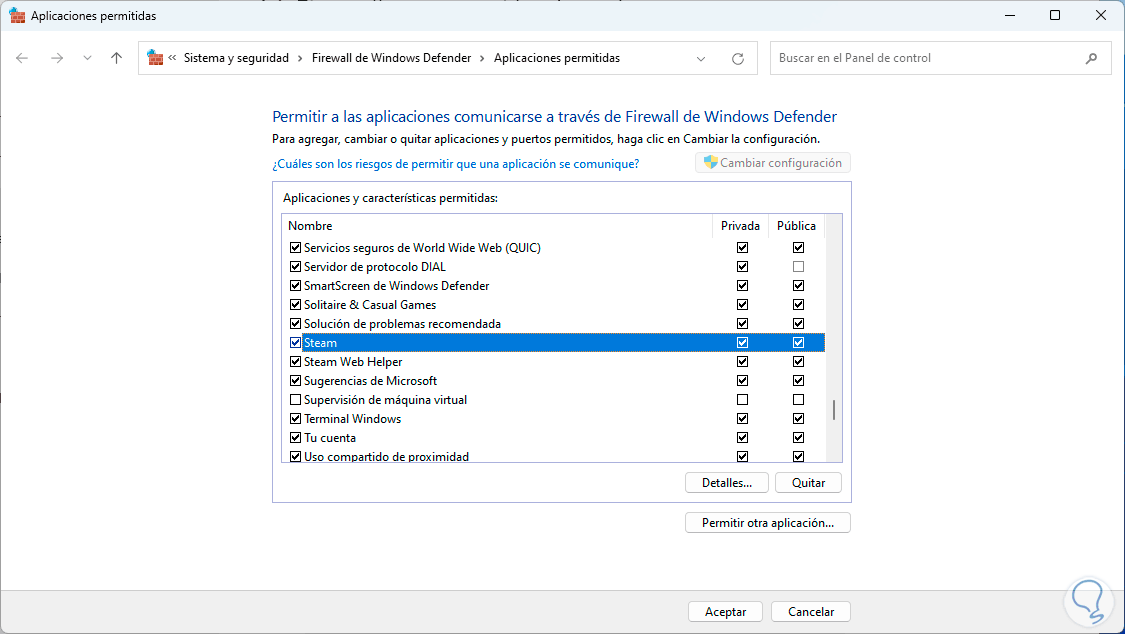Click the applications list scrollbar thumb

[833, 410]
